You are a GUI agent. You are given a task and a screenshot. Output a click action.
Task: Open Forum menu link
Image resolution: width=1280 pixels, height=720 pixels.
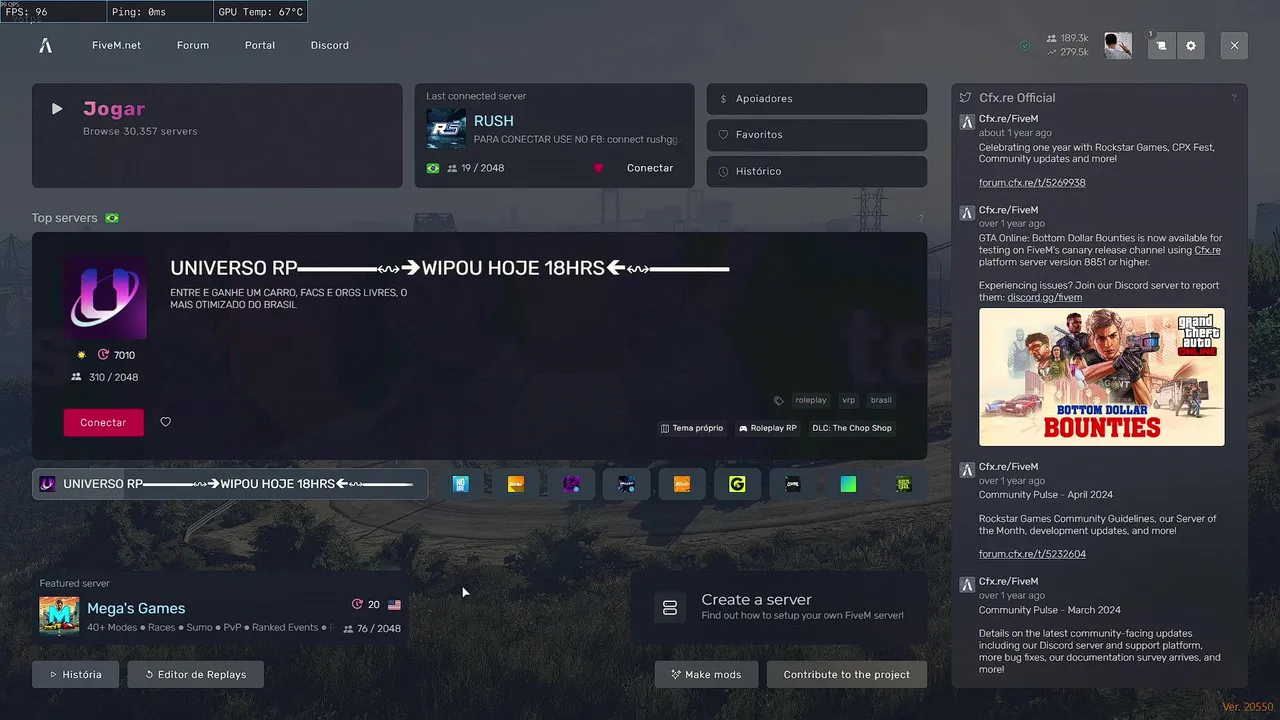(x=193, y=45)
